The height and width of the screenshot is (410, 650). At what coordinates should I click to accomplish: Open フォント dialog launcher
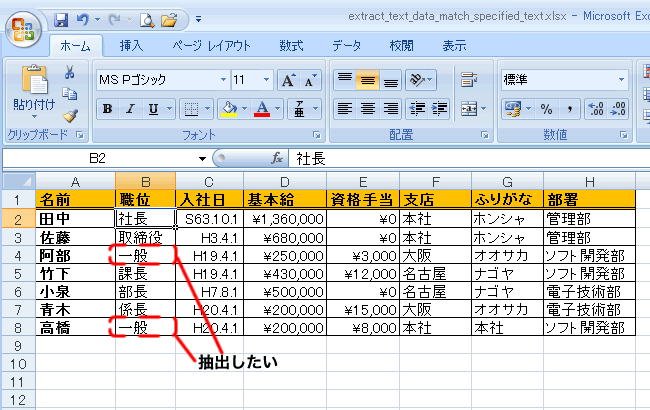[x=317, y=135]
